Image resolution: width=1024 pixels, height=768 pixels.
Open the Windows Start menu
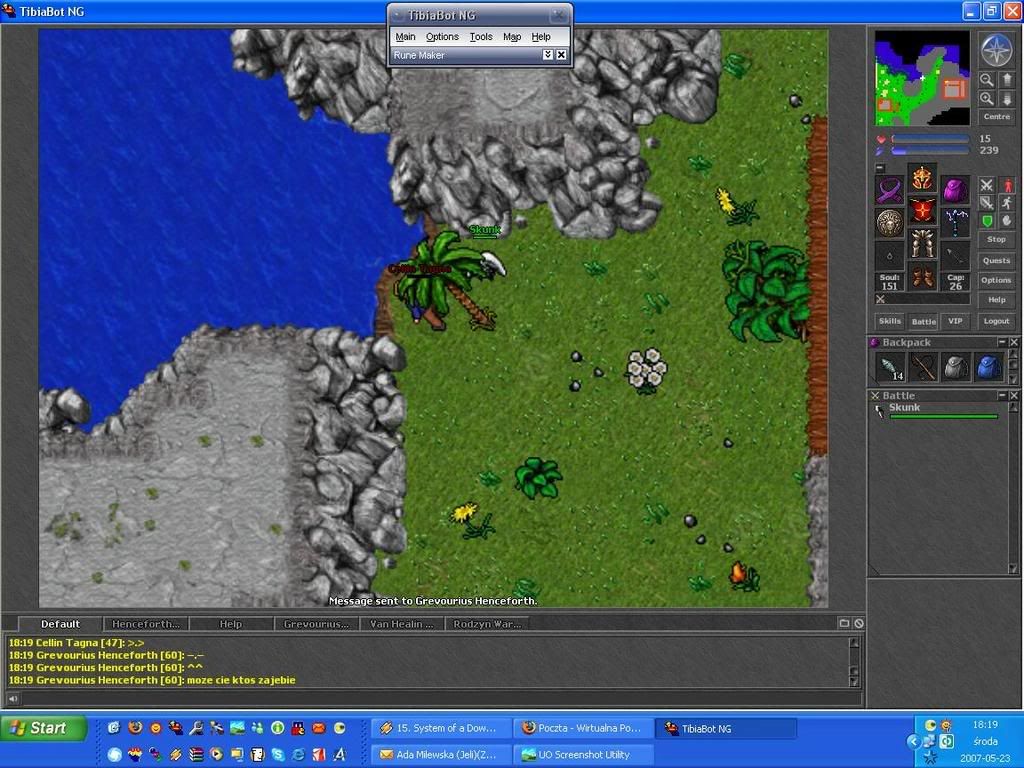pos(43,728)
